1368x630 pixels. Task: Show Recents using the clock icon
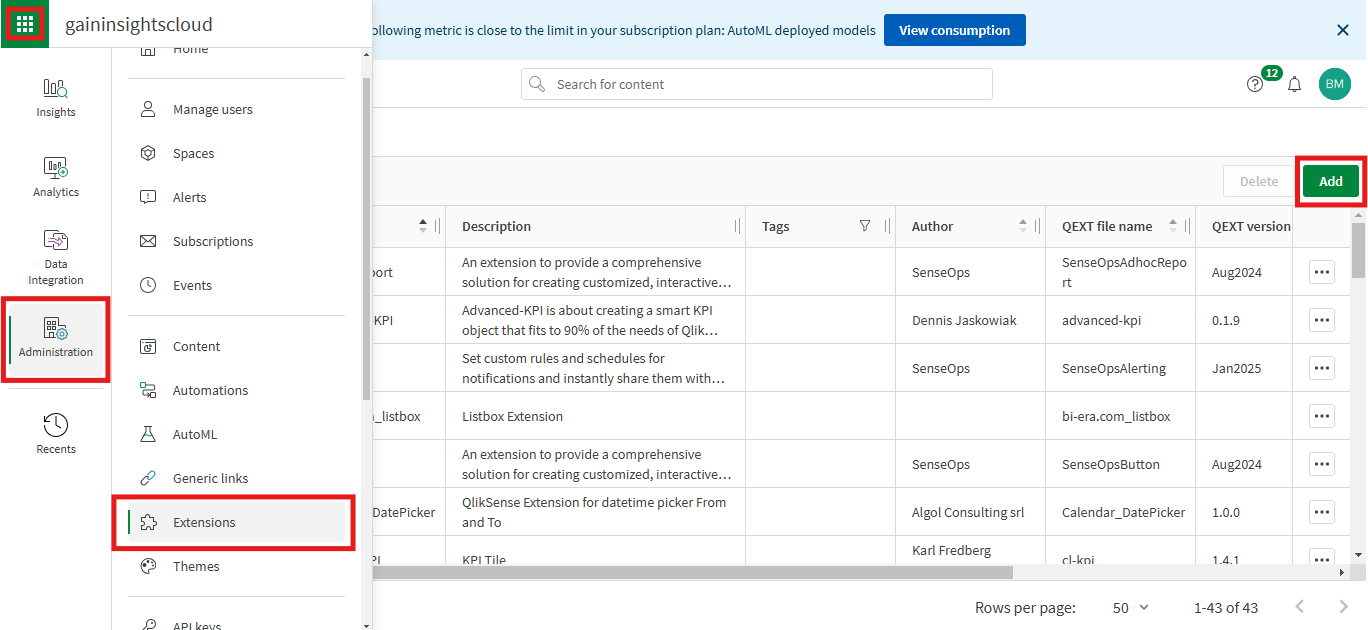coord(55,430)
